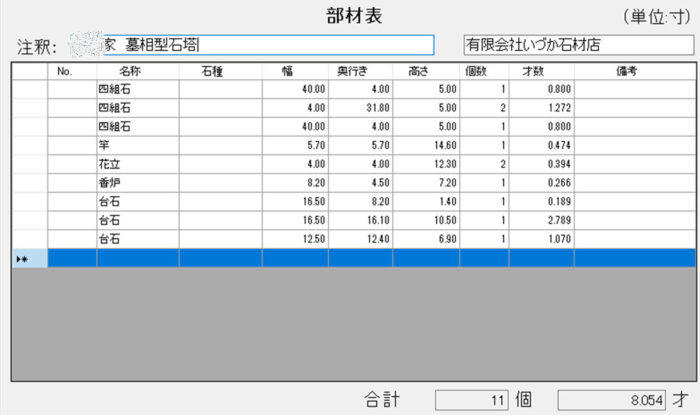Image resolution: width=700 pixels, height=415 pixels.
Task: Click the 個数 column header
Action: pyautogui.click(x=484, y=71)
